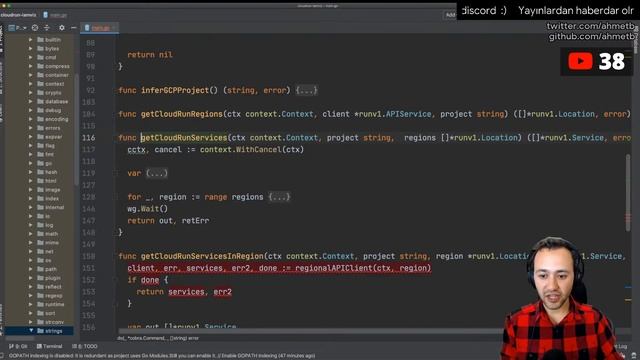Click the hash folder icon
Image resolution: width=640 pixels, height=360 pixels.
pyautogui.click(x=40, y=172)
